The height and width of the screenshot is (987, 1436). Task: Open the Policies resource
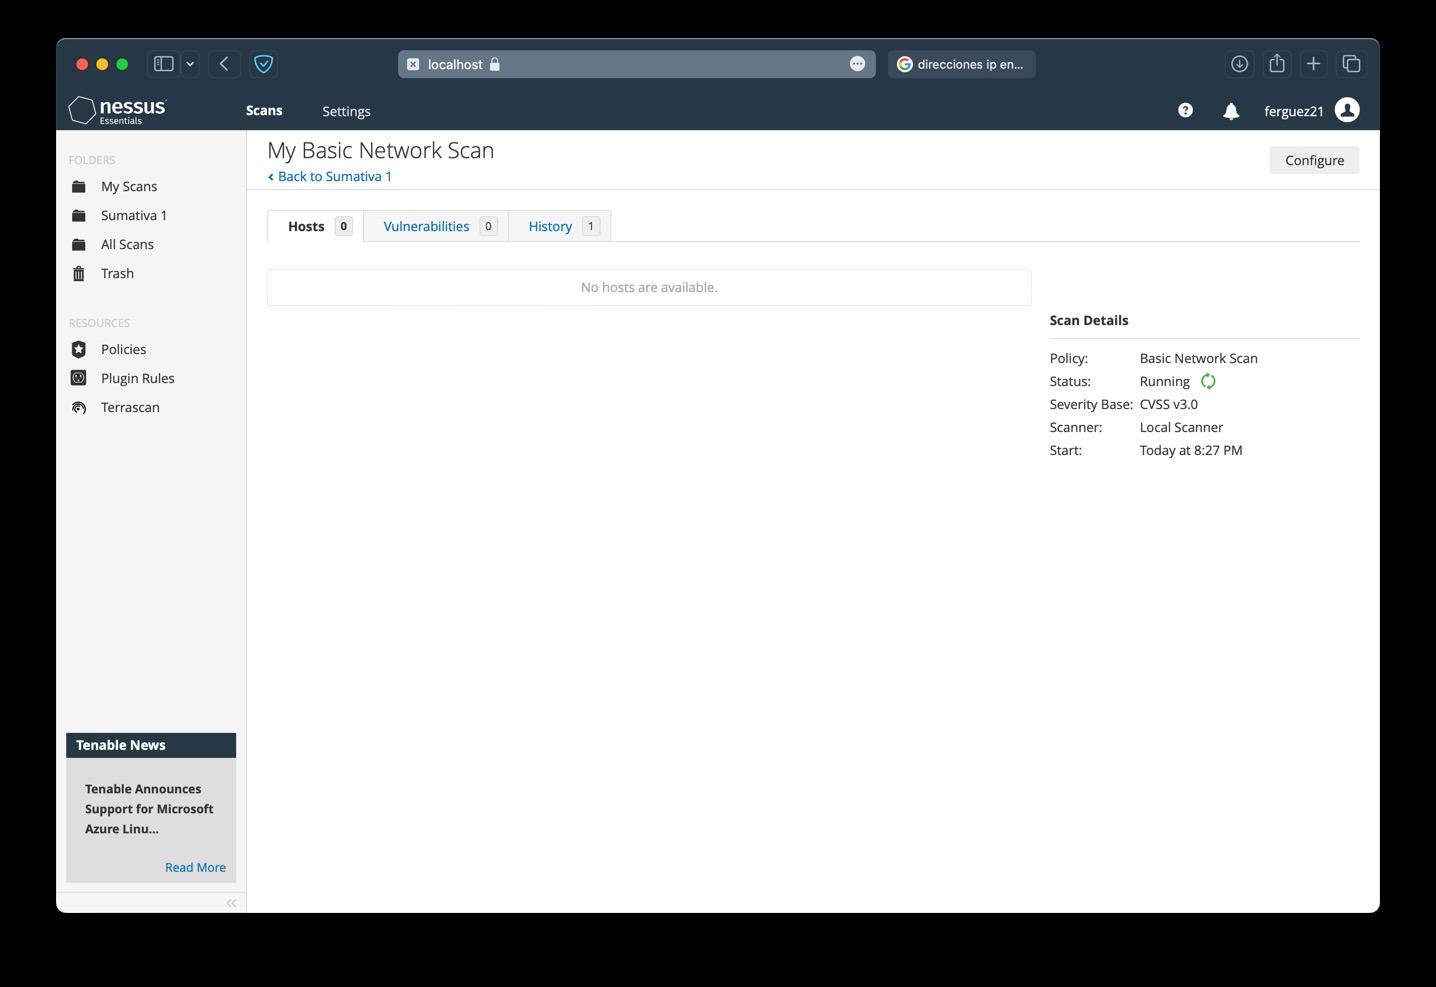coord(123,349)
